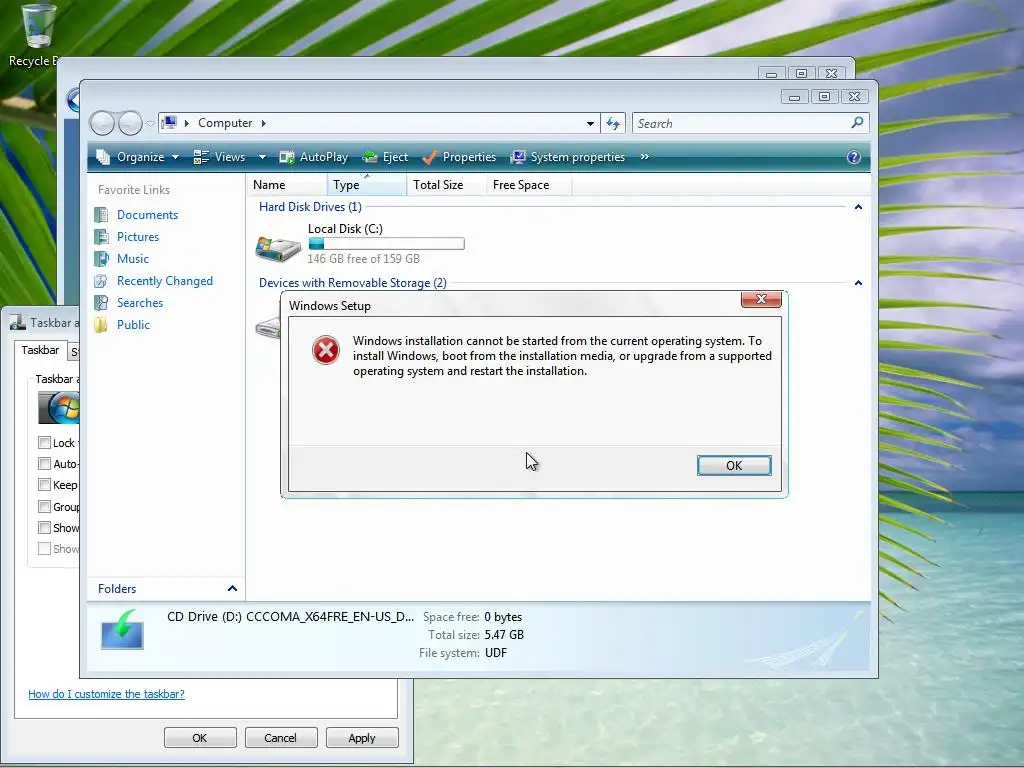Click Local Disk (C:) capacity bar
Image resolution: width=1024 pixels, height=768 pixels.
(386, 244)
